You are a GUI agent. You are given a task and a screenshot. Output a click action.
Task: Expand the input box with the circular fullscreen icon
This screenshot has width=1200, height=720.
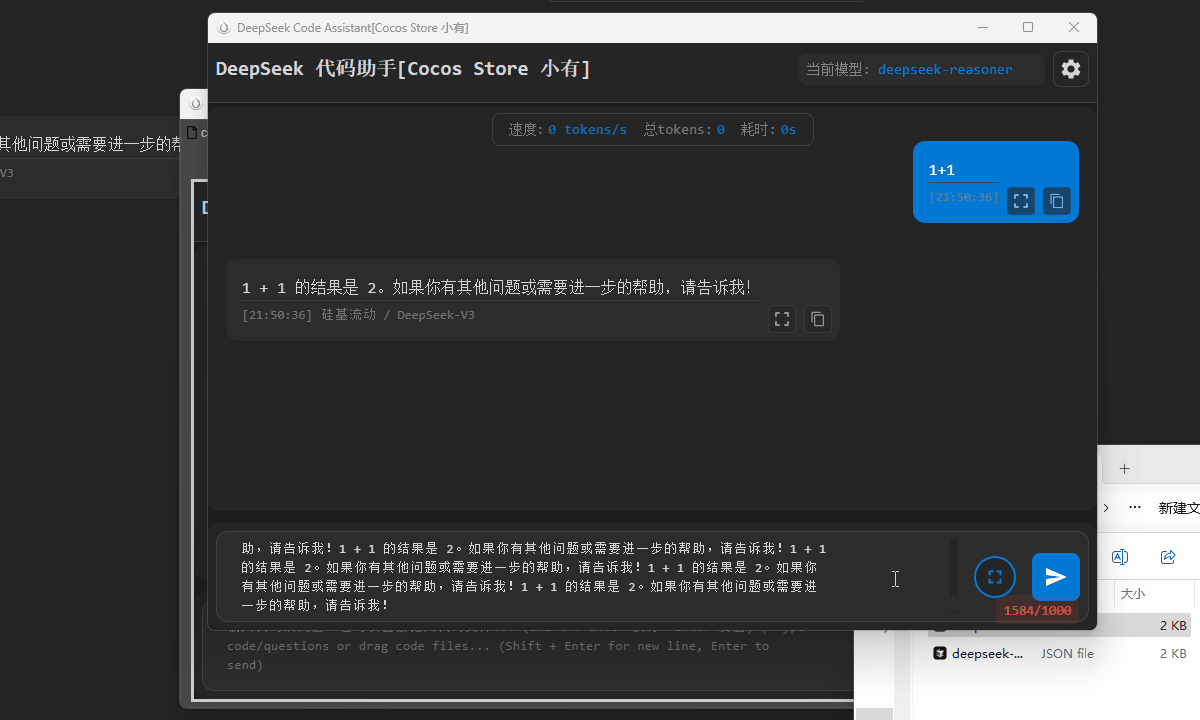click(x=995, y=577)
